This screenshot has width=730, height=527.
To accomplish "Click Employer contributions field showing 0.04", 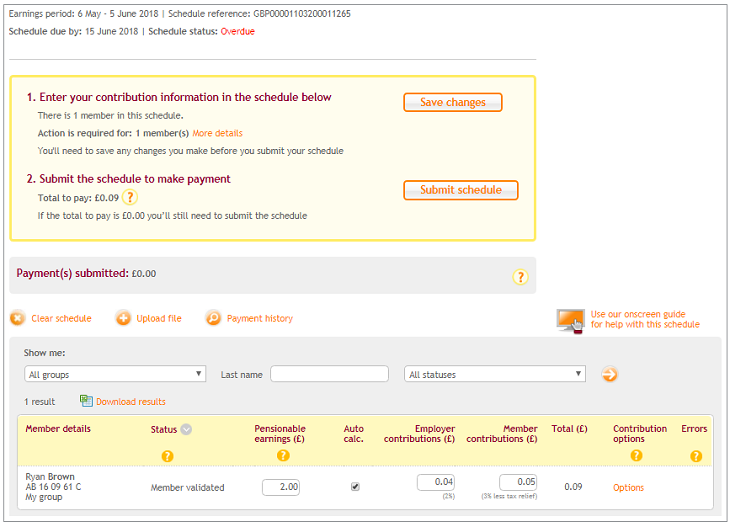I will tap(436, 482).
